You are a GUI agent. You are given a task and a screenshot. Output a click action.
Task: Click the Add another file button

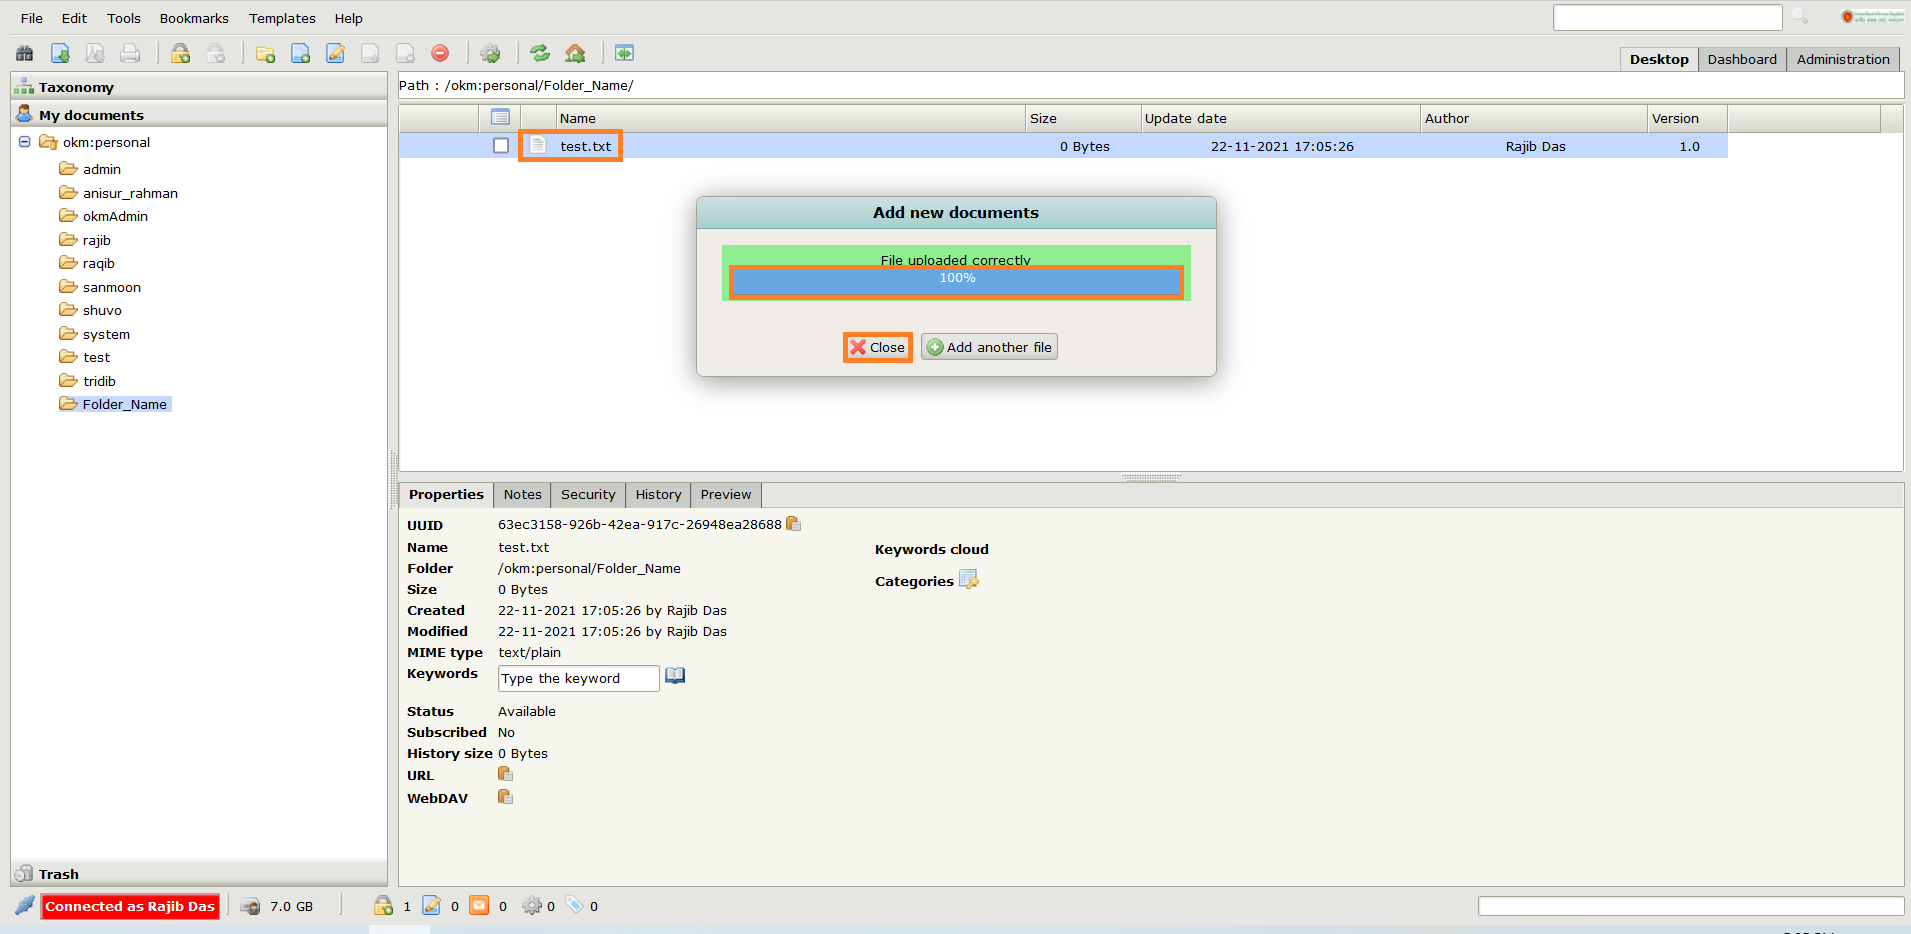989,347
